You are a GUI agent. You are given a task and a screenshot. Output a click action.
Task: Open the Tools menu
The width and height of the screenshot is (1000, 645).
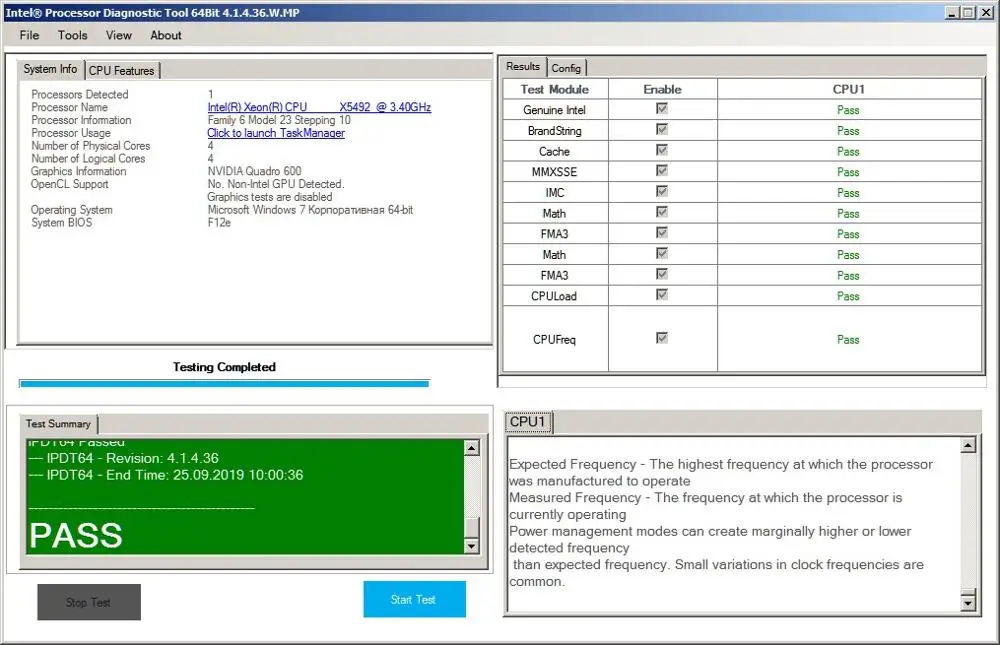[73, 35]
